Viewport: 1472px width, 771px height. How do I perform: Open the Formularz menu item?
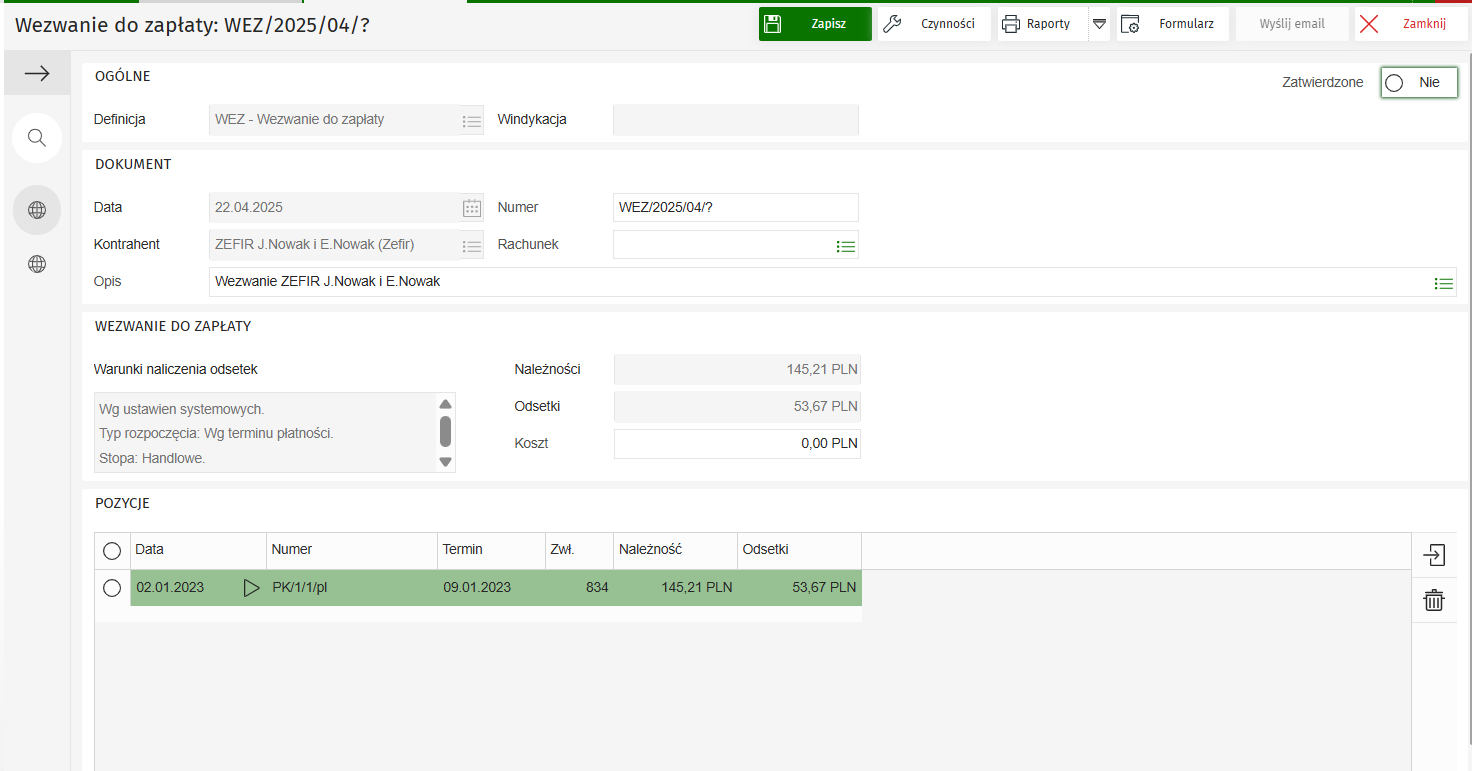point(1172,24)
